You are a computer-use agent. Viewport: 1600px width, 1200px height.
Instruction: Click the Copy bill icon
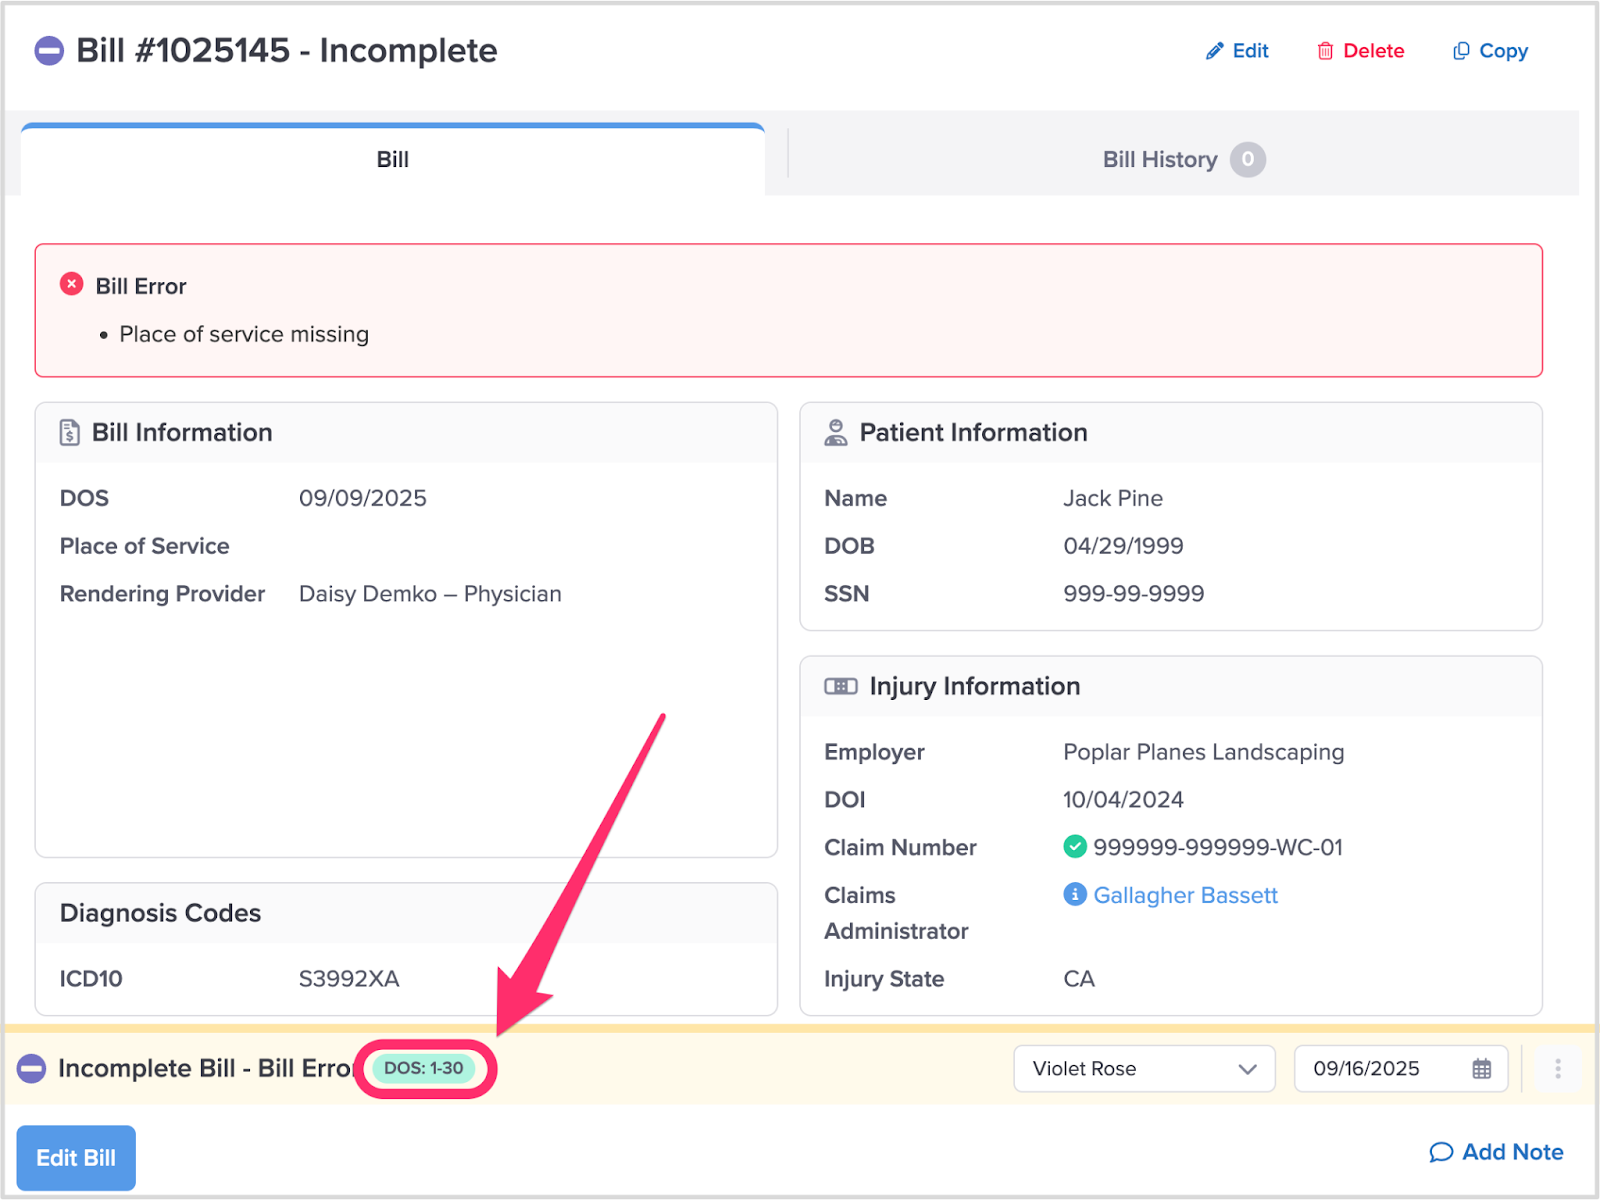[1461, 51]
